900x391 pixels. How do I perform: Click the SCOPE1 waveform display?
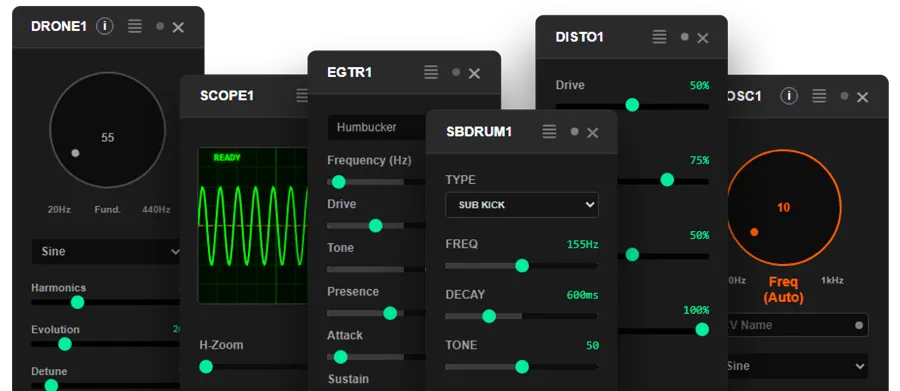coord(253,226)
